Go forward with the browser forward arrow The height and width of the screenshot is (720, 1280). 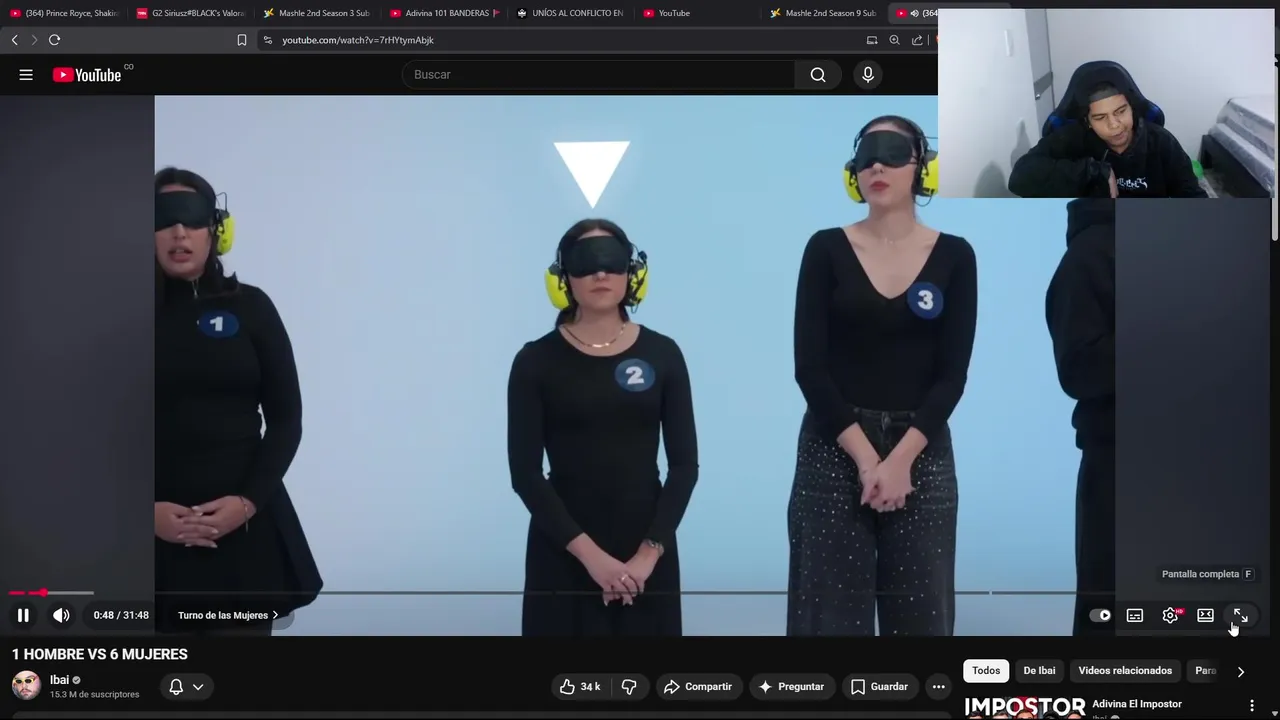[x=34, y=40]
